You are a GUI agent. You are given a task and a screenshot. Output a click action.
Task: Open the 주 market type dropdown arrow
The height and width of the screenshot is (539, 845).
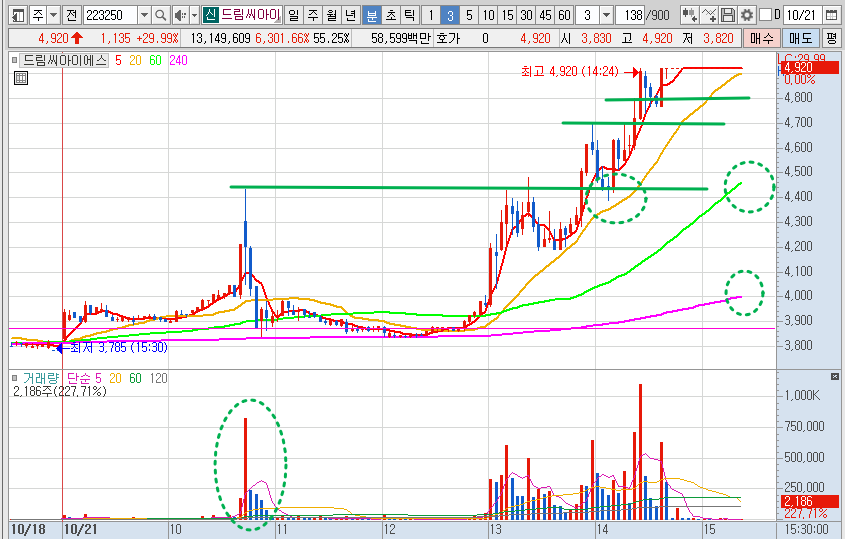pos(53,15)
